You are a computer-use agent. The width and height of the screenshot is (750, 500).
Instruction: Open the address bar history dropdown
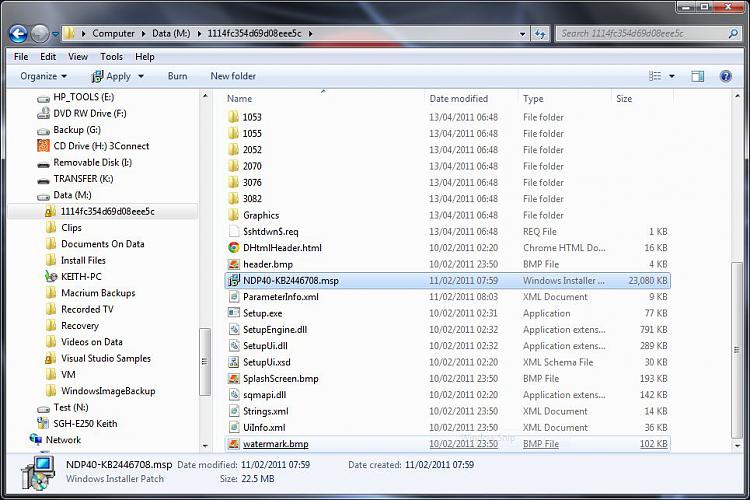click(522, 34)
